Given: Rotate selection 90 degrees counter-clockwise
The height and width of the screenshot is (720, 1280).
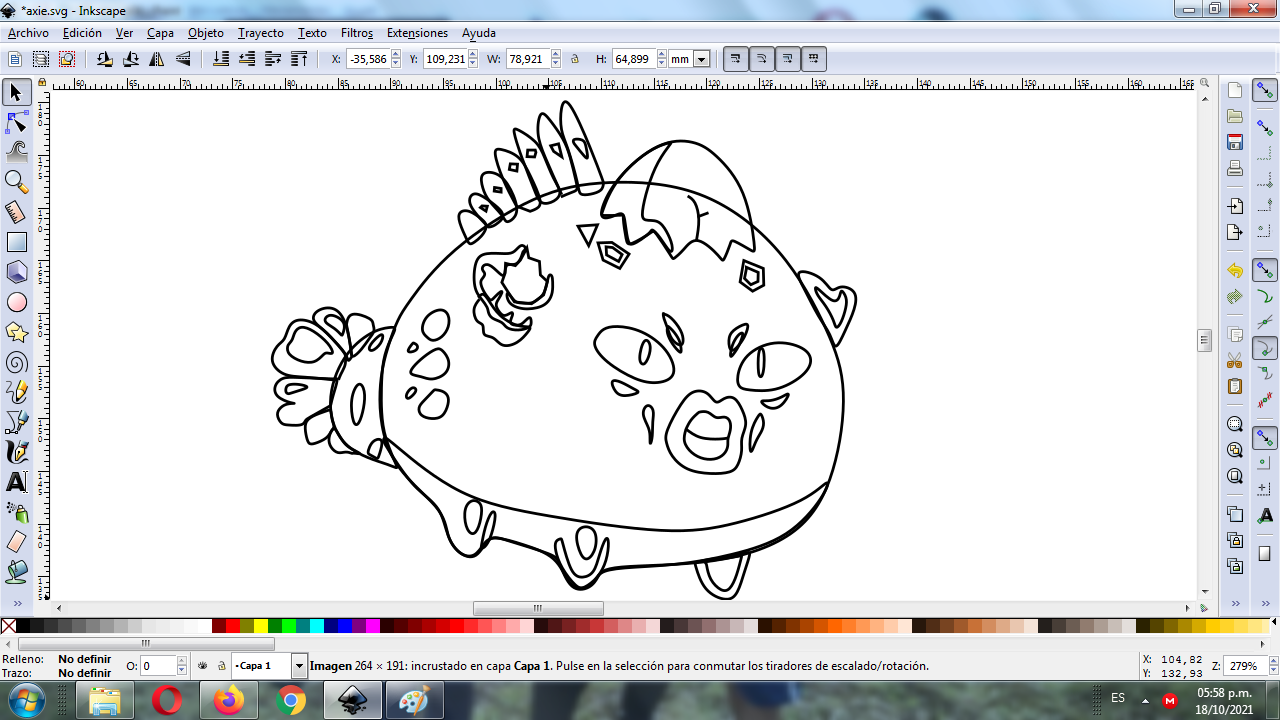Looking at the screenshot, I should [105, 59].
